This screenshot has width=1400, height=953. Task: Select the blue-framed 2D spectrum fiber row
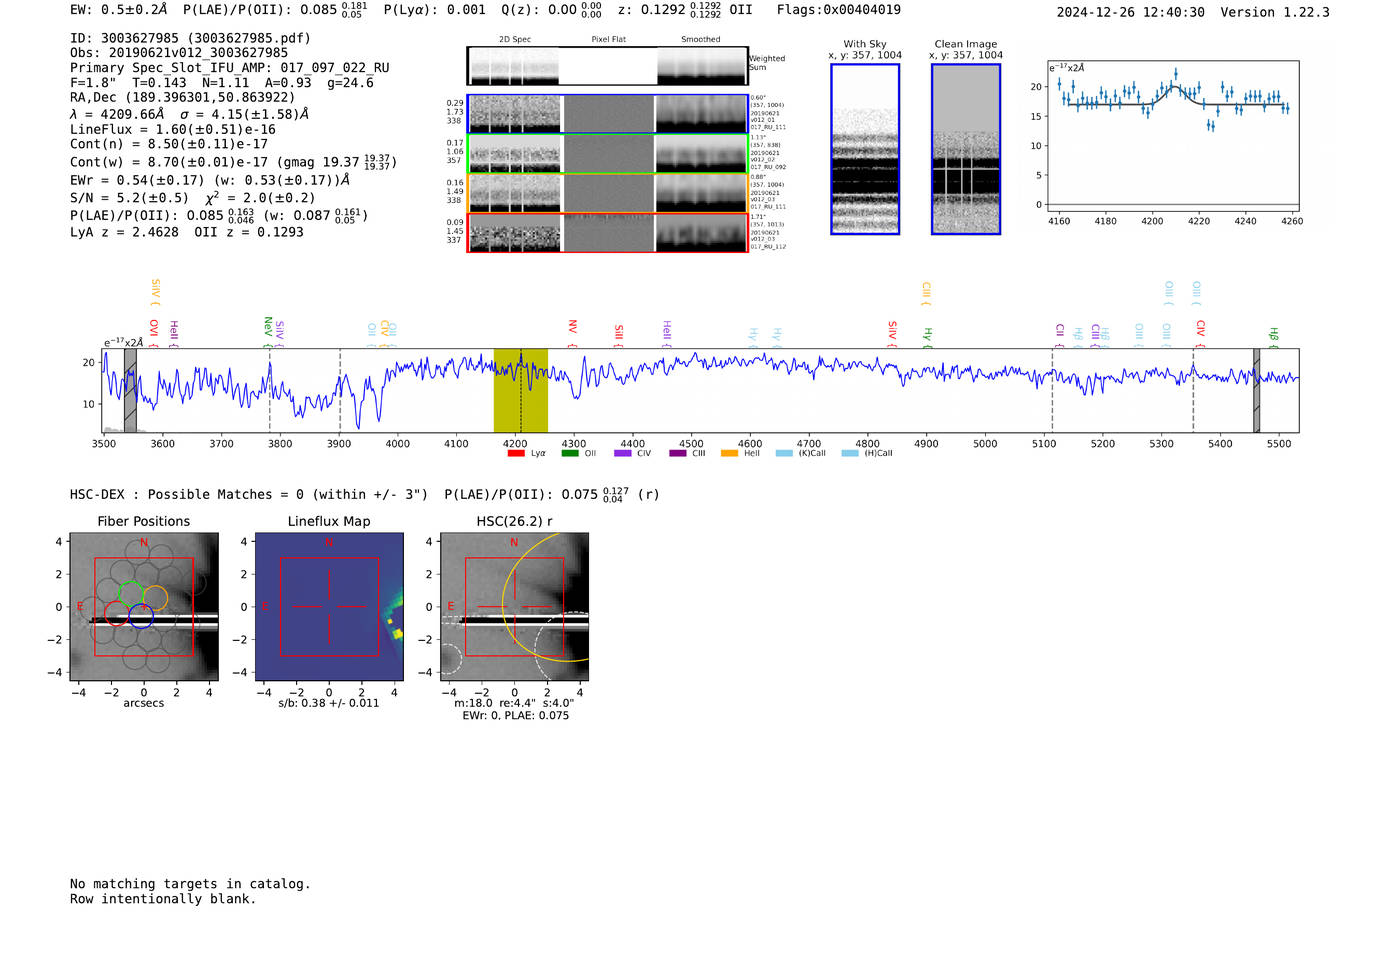click(607, 114)
